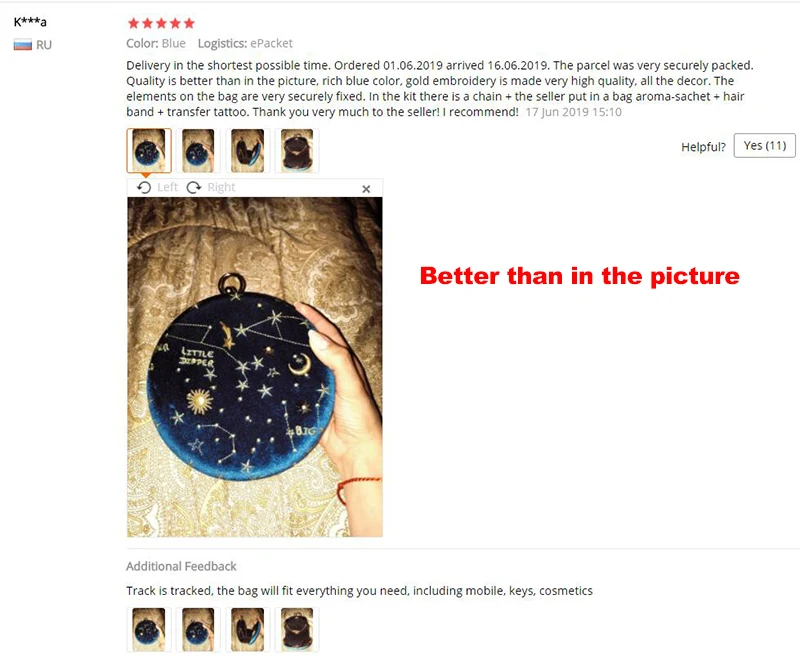Click the rotate Left icon
This screenshot has width=800, height=657.
click(x=144, y=188)
